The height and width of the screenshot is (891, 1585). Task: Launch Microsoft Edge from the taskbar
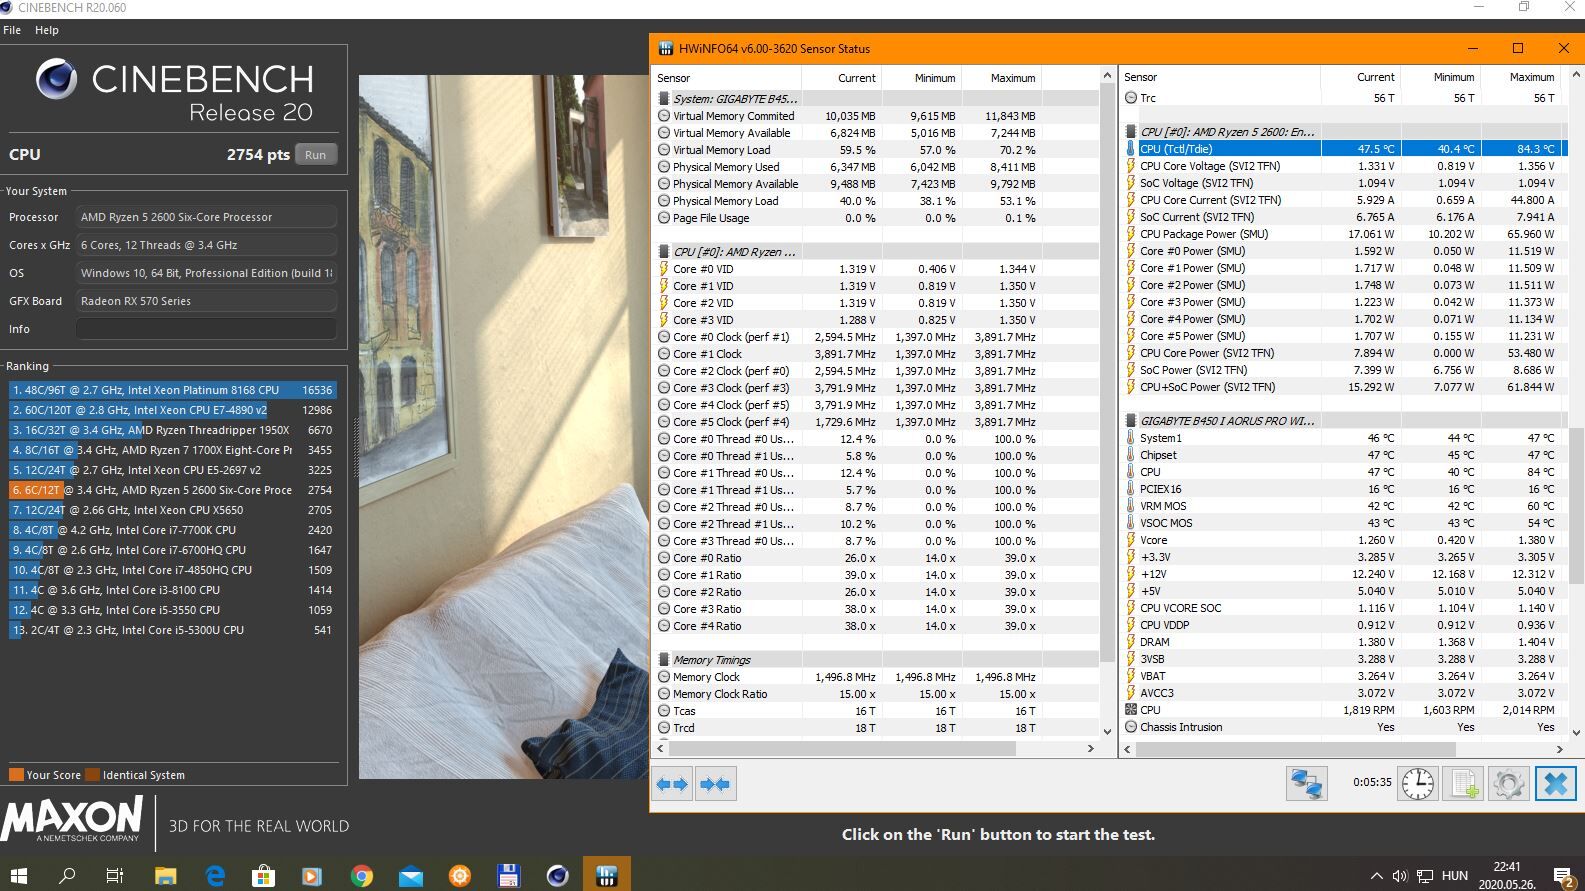click(x=214, y=876)
